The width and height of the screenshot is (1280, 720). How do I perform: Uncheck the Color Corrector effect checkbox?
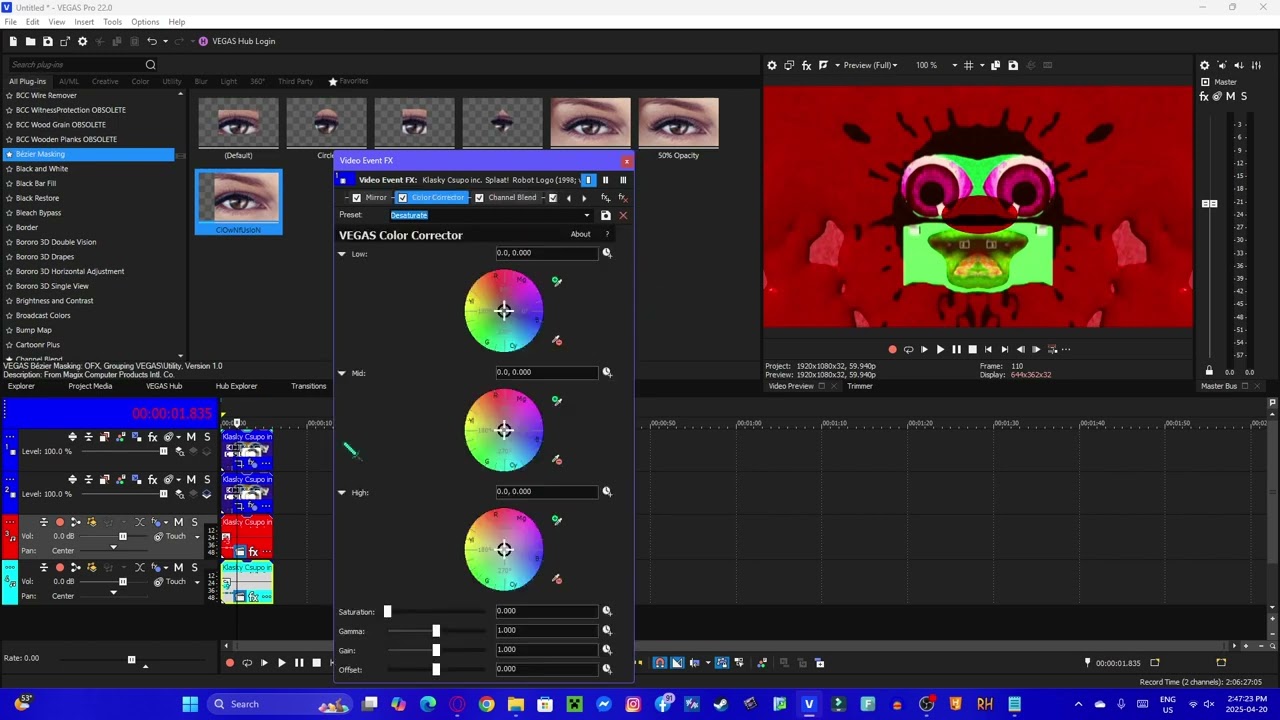(x=402, y=198)
